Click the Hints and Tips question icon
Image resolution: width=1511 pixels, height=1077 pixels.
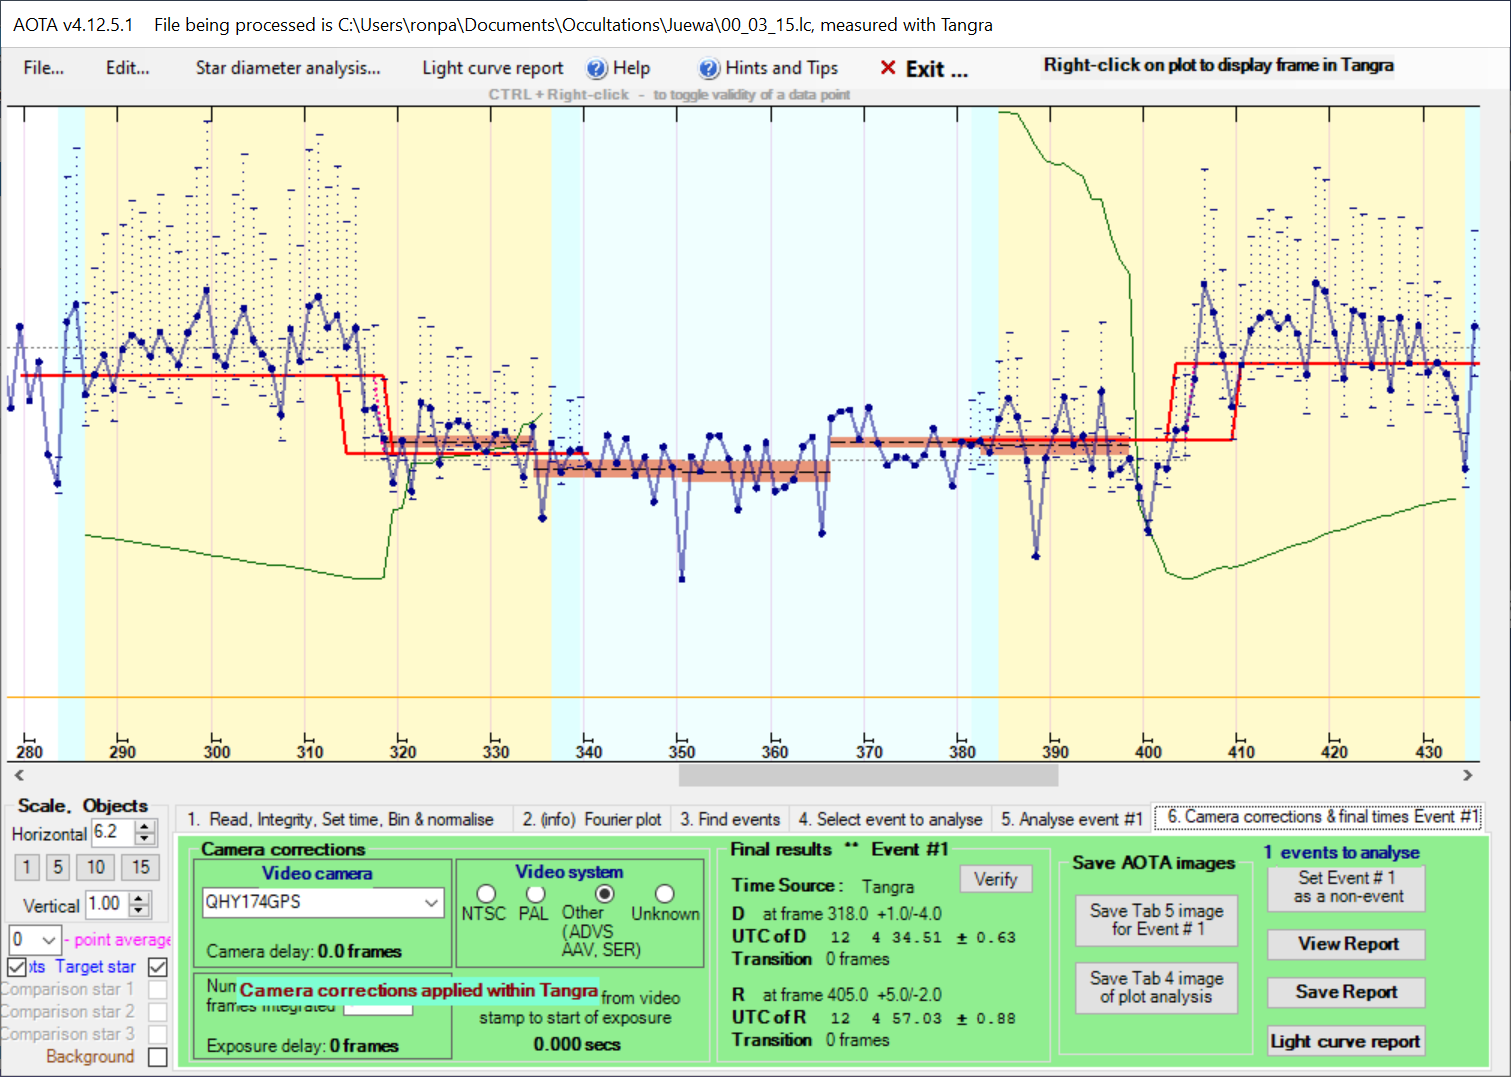click(x=709, y=68)
